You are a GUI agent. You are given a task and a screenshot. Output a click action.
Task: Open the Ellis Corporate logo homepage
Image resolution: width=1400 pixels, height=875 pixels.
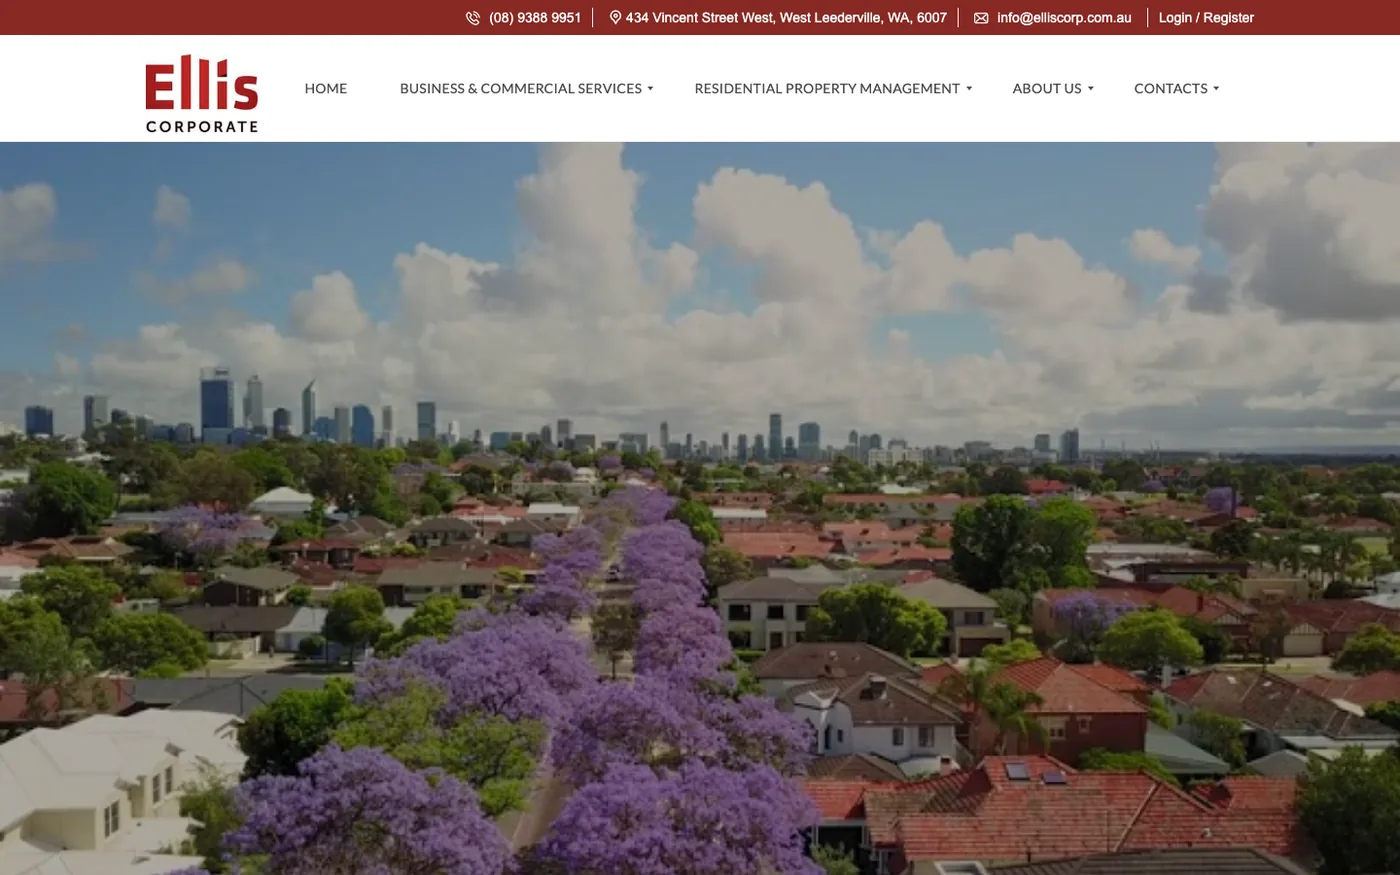202,93
